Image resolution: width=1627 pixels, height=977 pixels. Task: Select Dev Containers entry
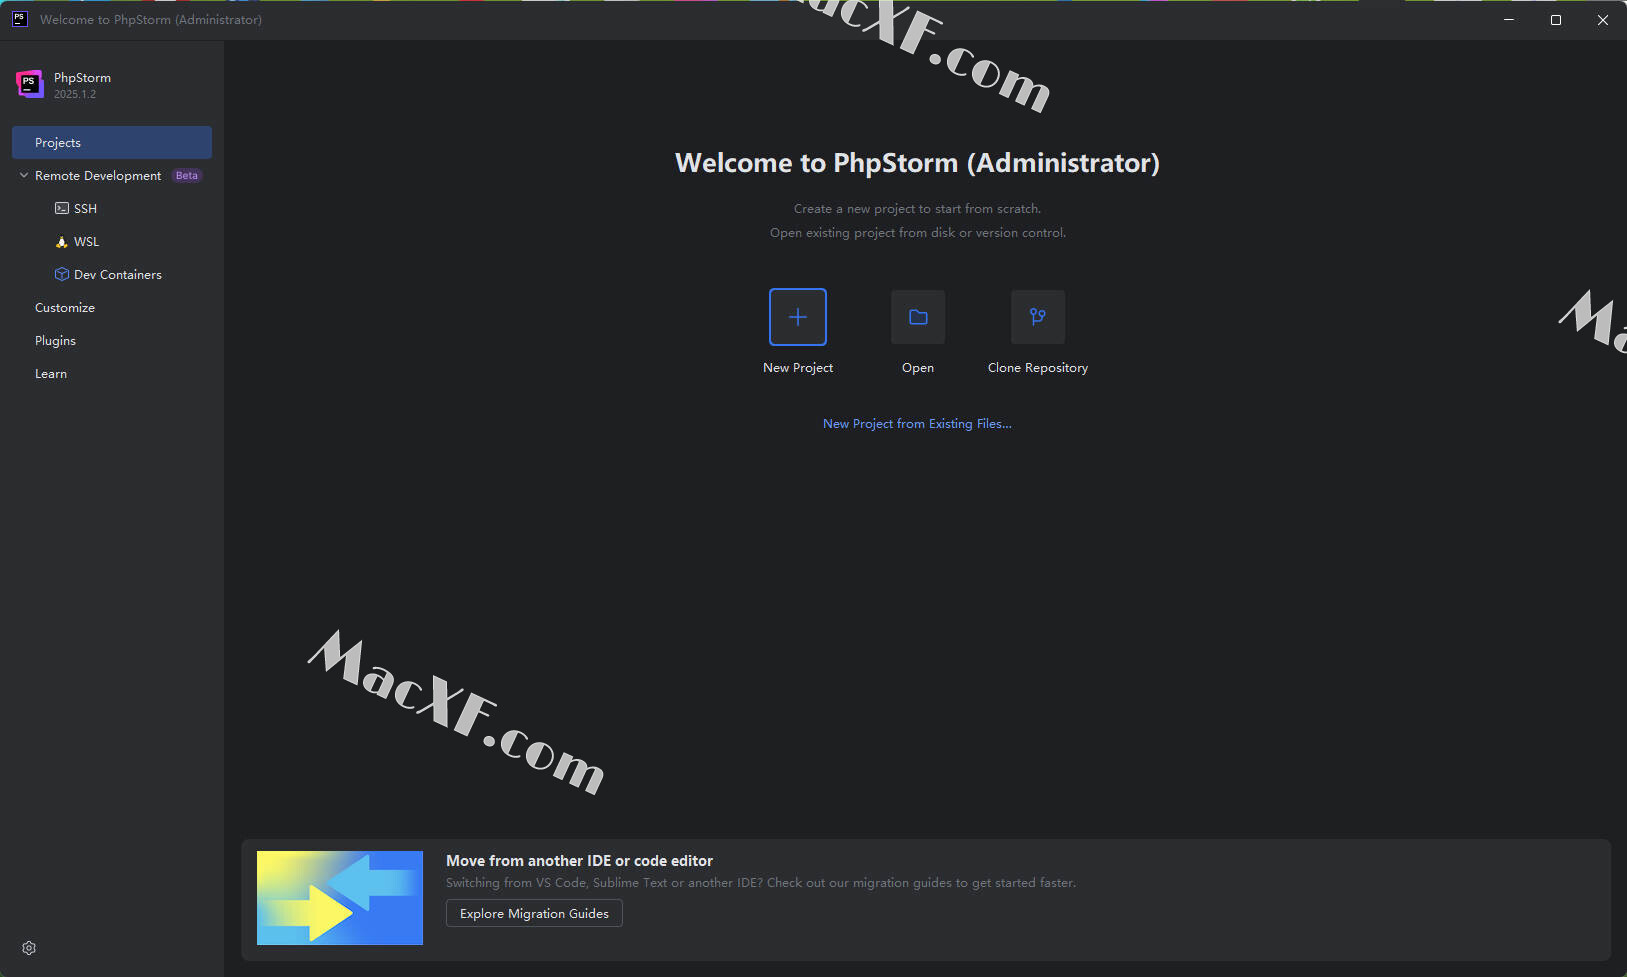118,274
